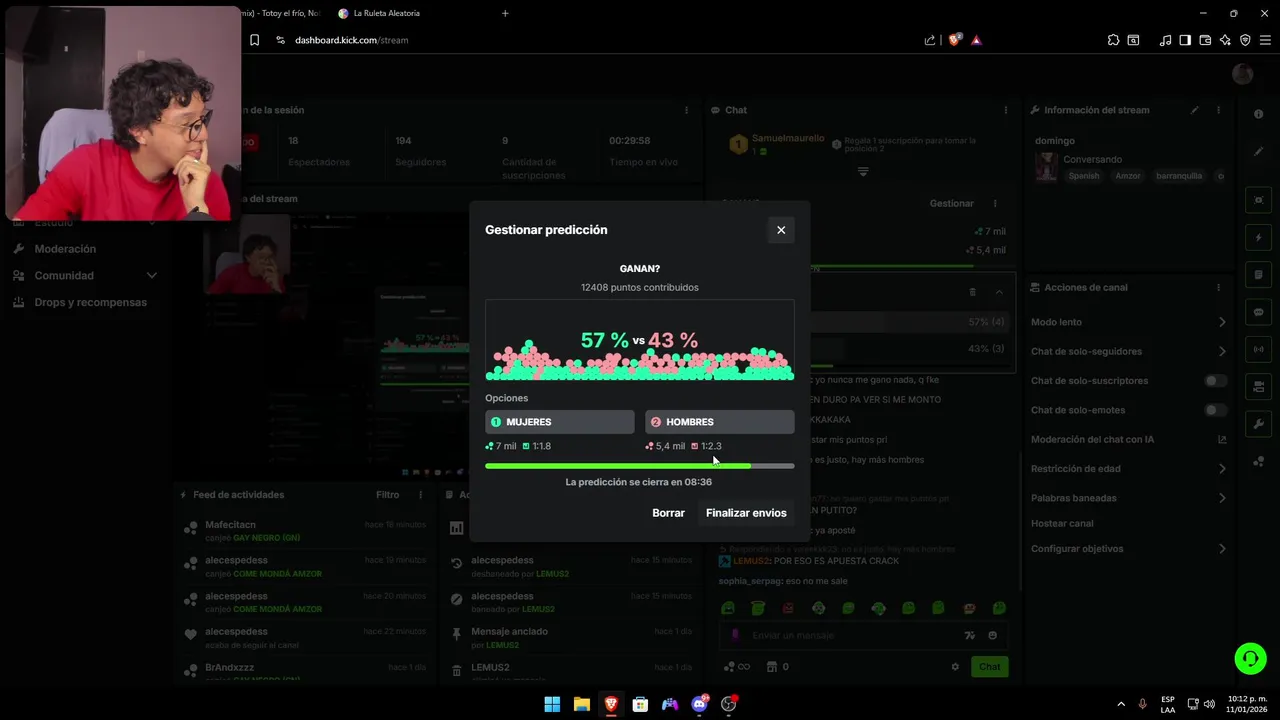This screenshot has height=720, width=1280.
Task: Click the 57% poll result bar
Action: tap(910, 322)
